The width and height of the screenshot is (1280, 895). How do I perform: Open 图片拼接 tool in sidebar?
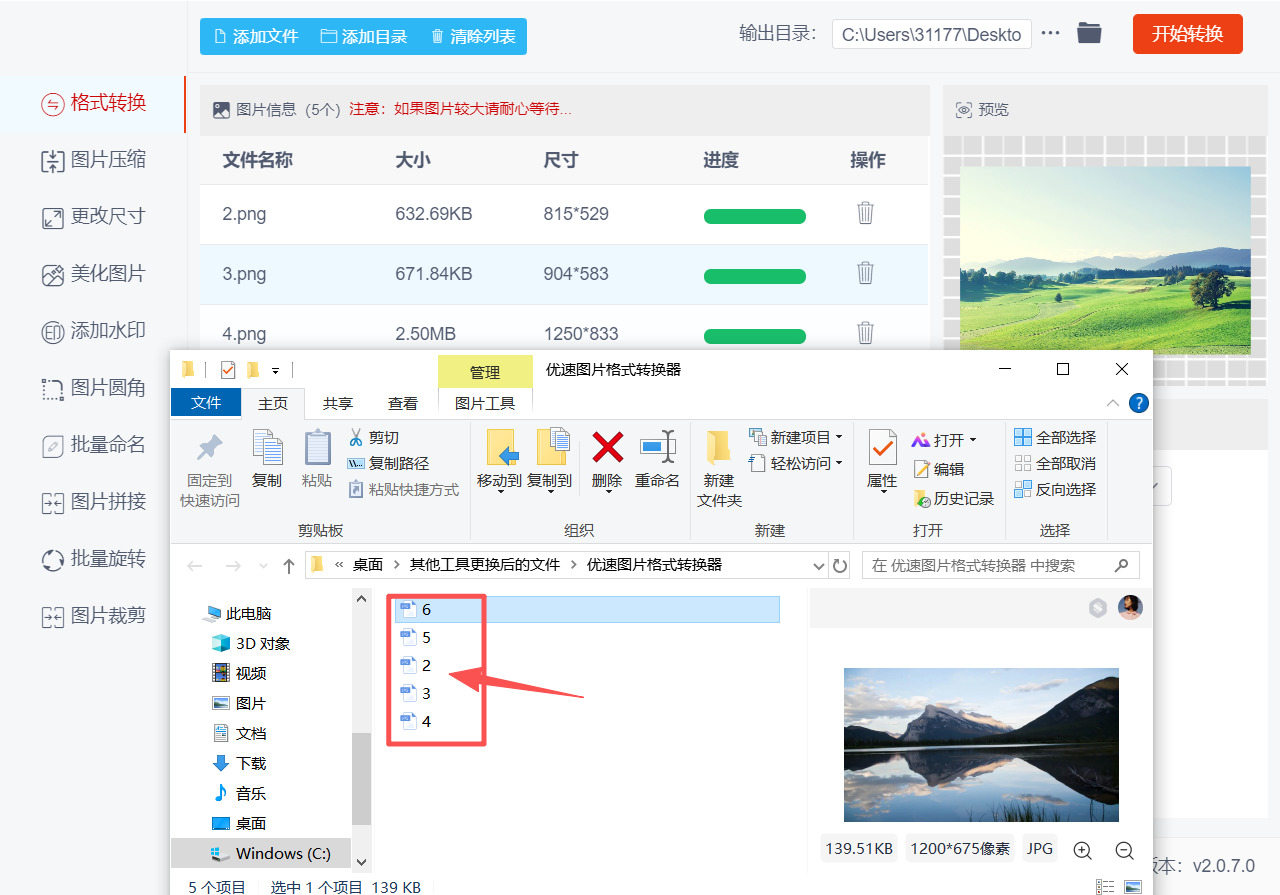(93, 502)
